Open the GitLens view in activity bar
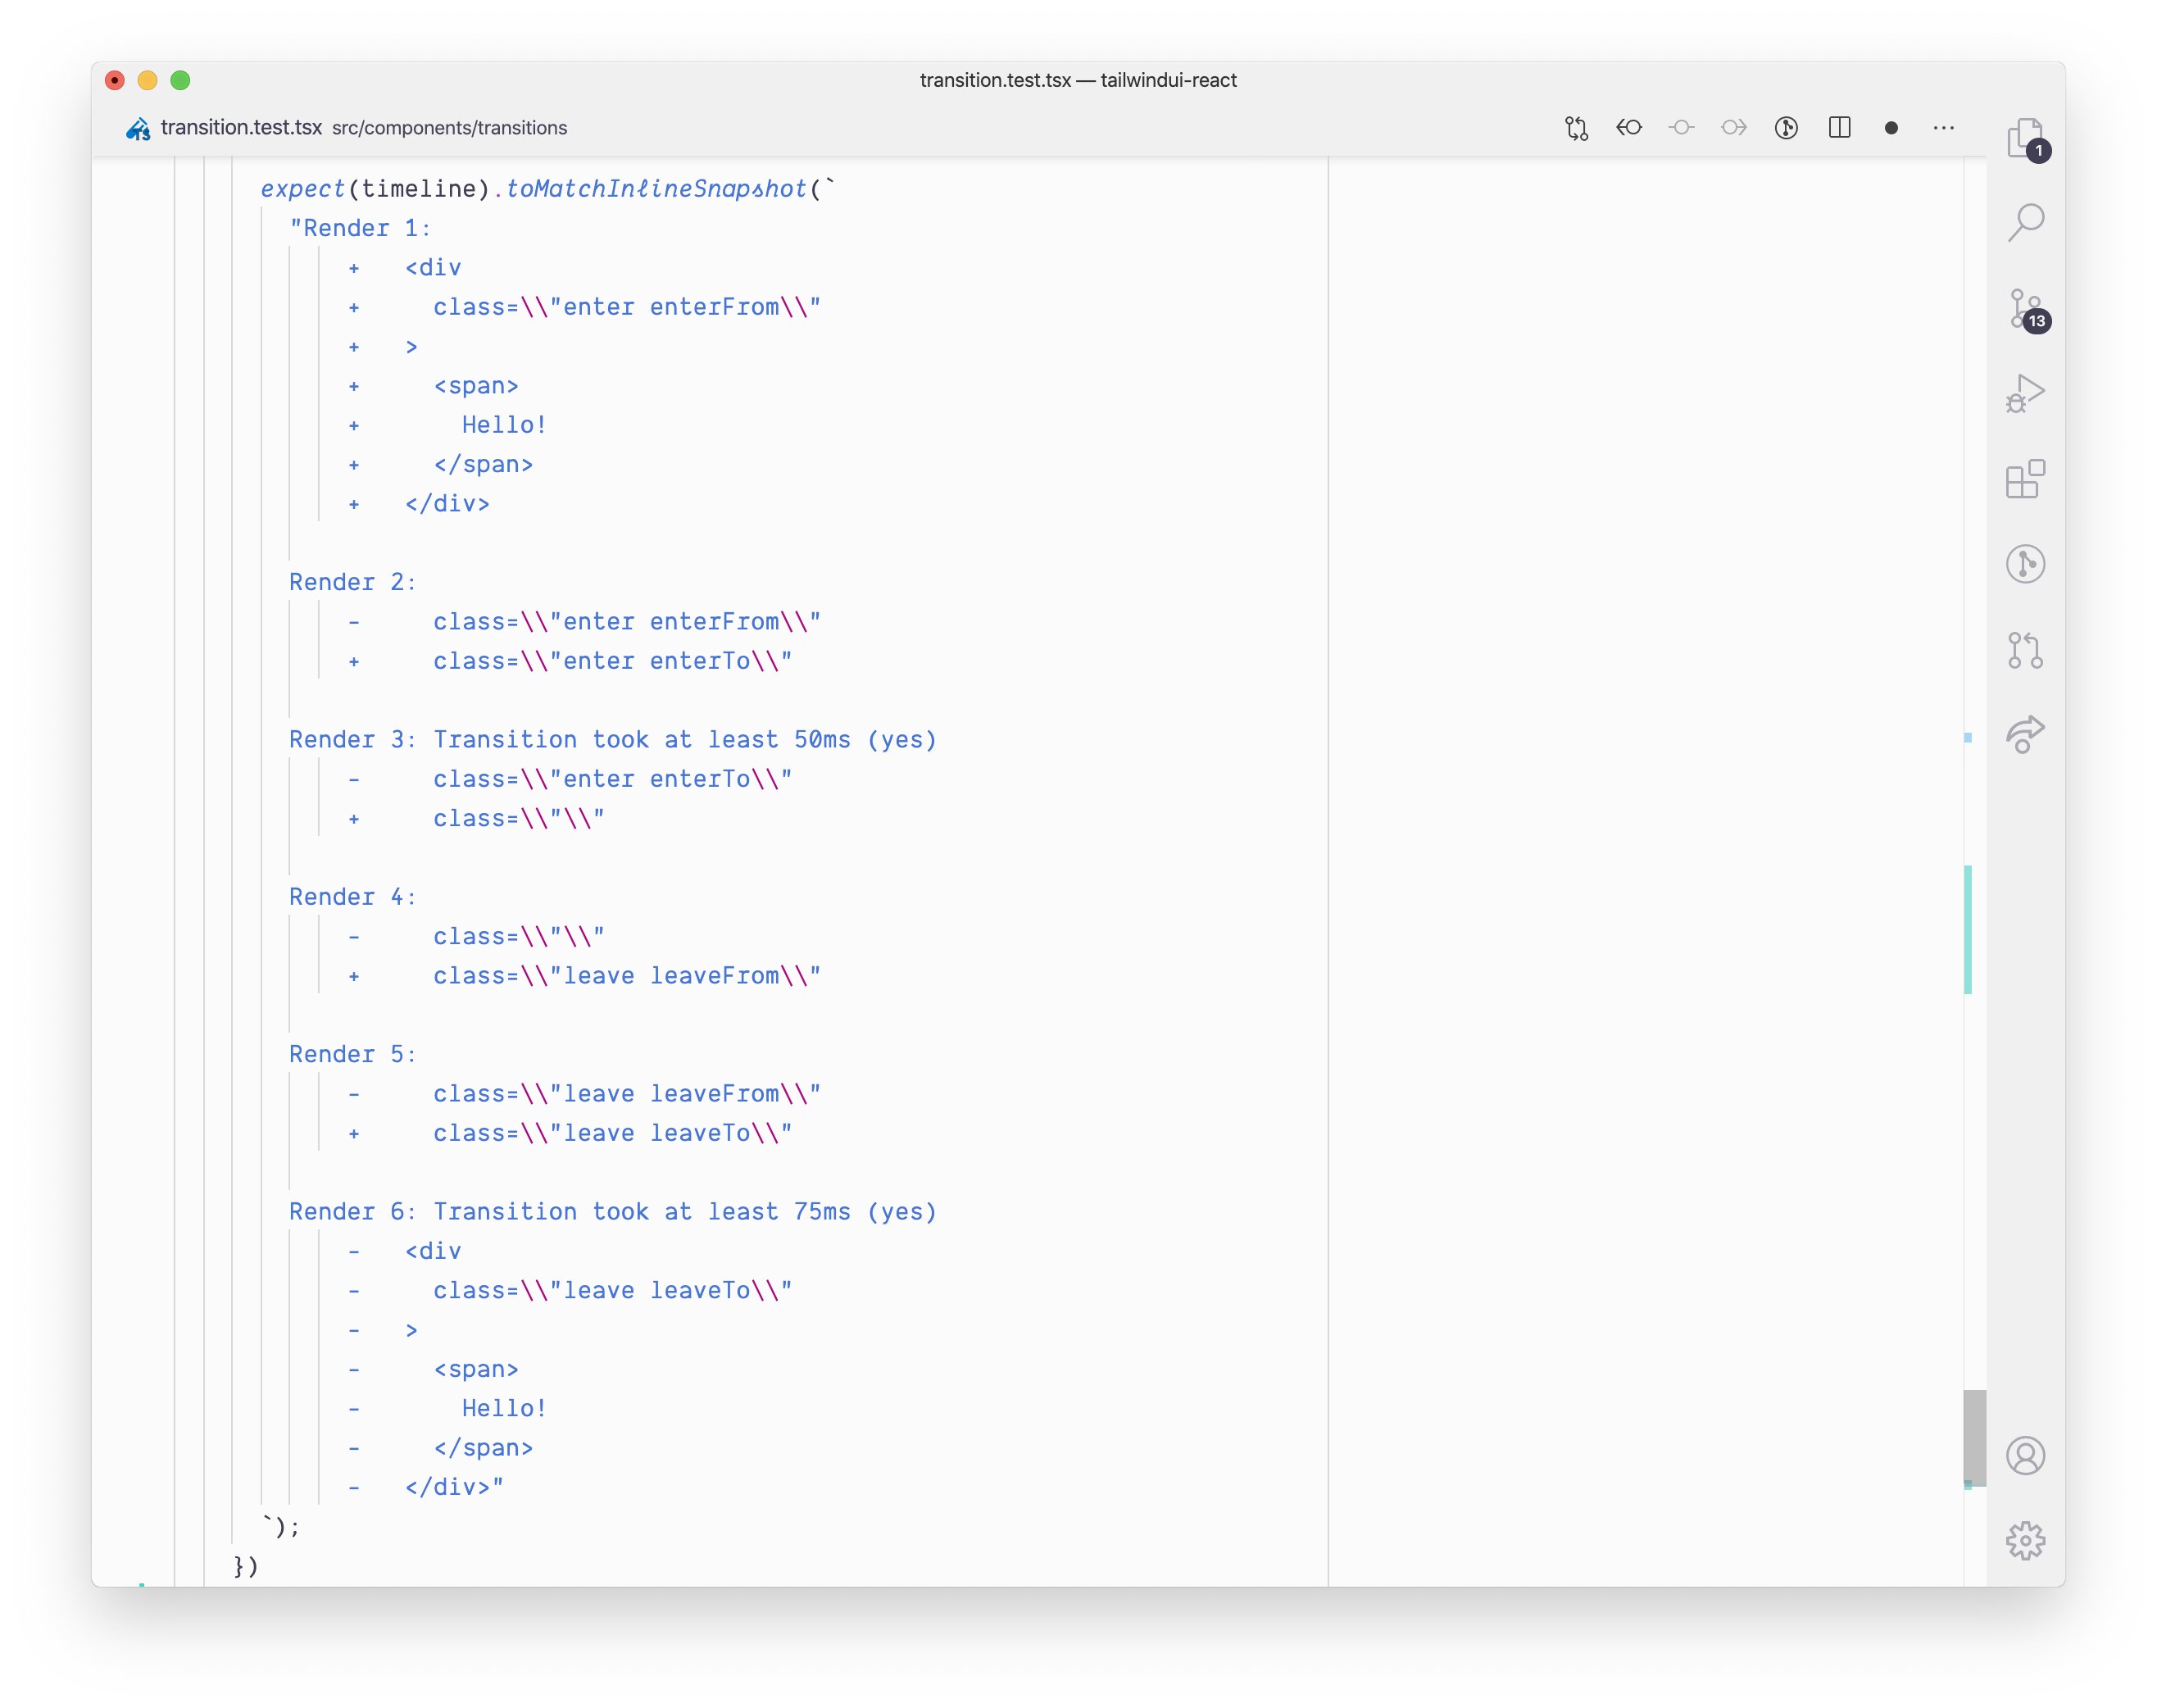 pos(2025,564)
